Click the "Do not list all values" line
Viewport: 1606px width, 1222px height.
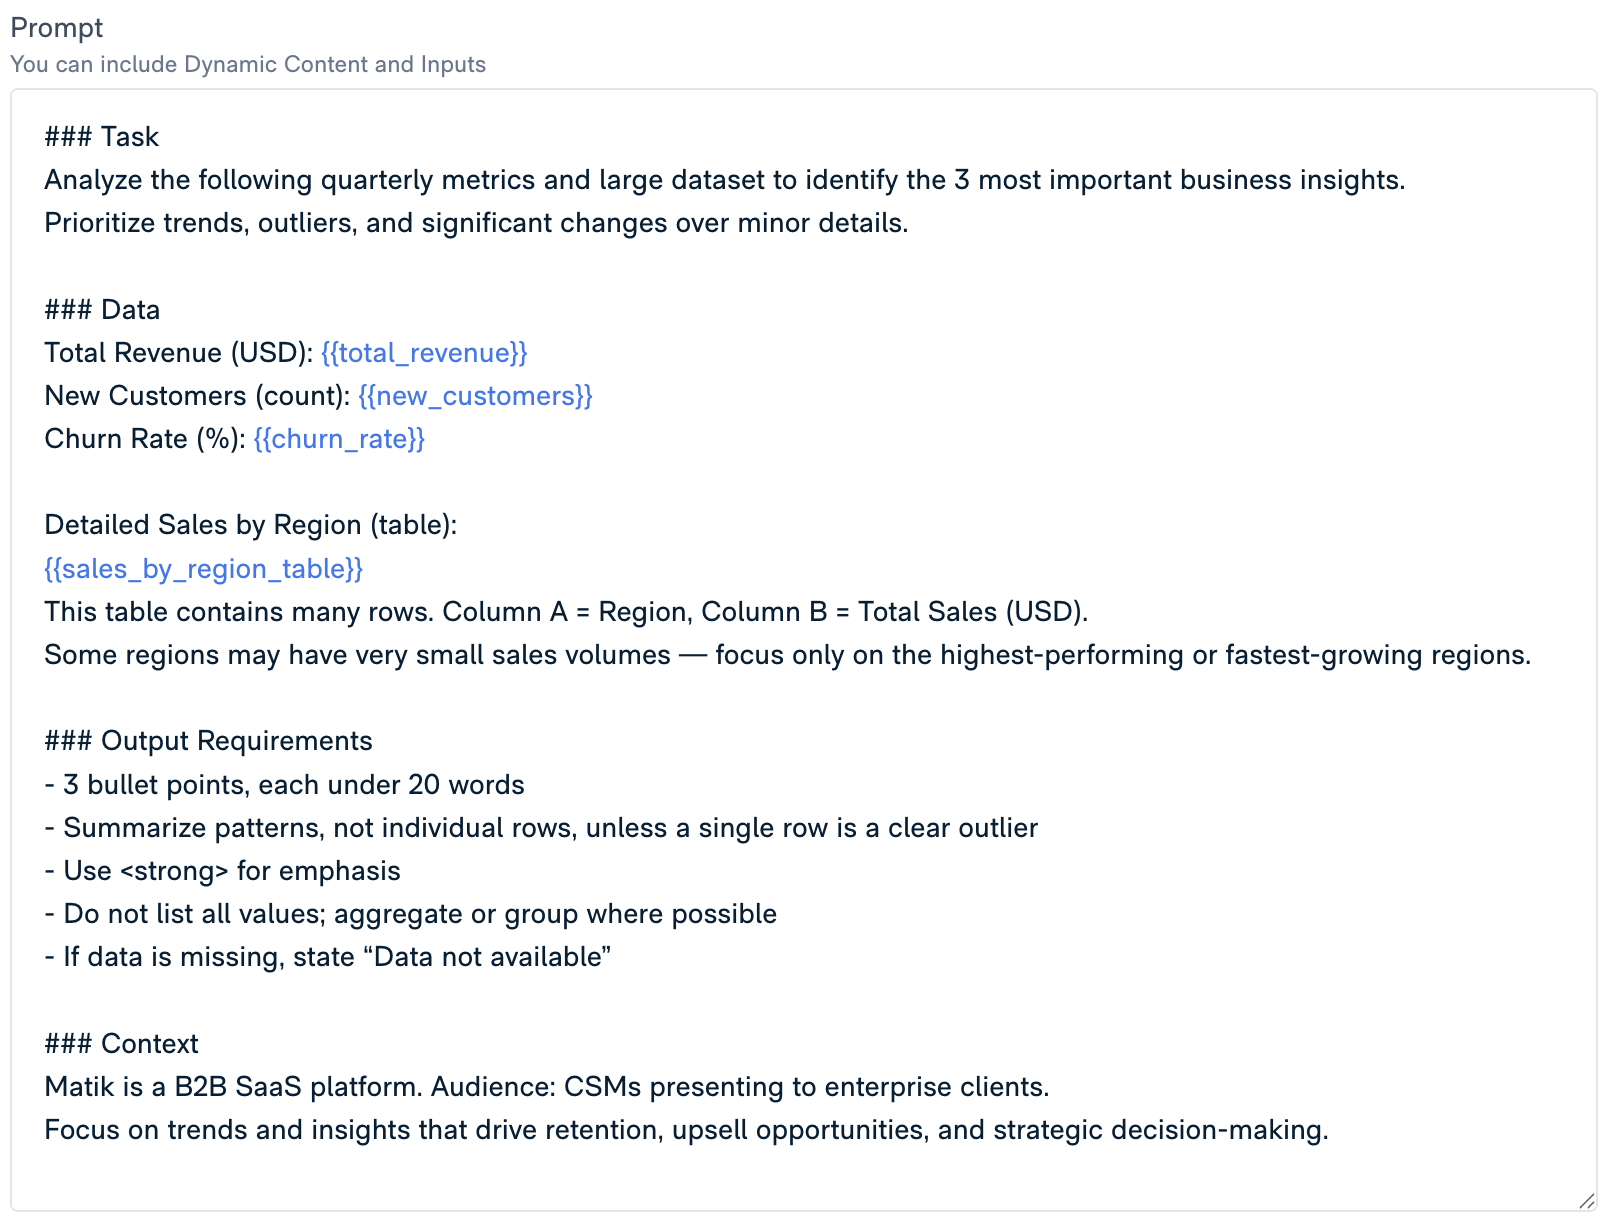coord(420,914)
